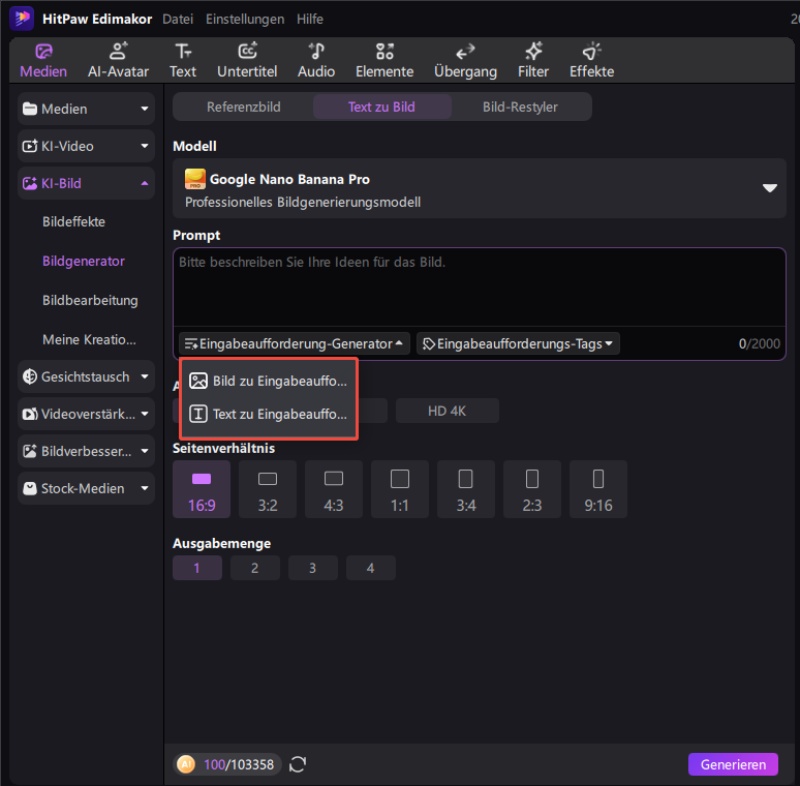Open the Effekte tool
Image resolution: width=800 pixels, height=786 pixels.
pyautogui.click(x=592, y=61)
